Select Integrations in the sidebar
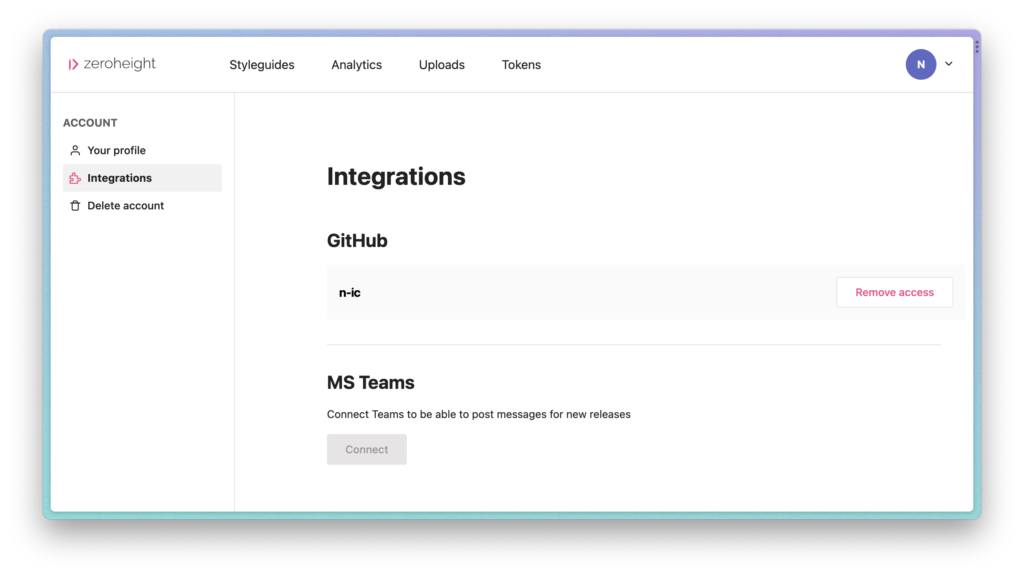This screenshot has width=1024, height=576. (x=142, y=178)
